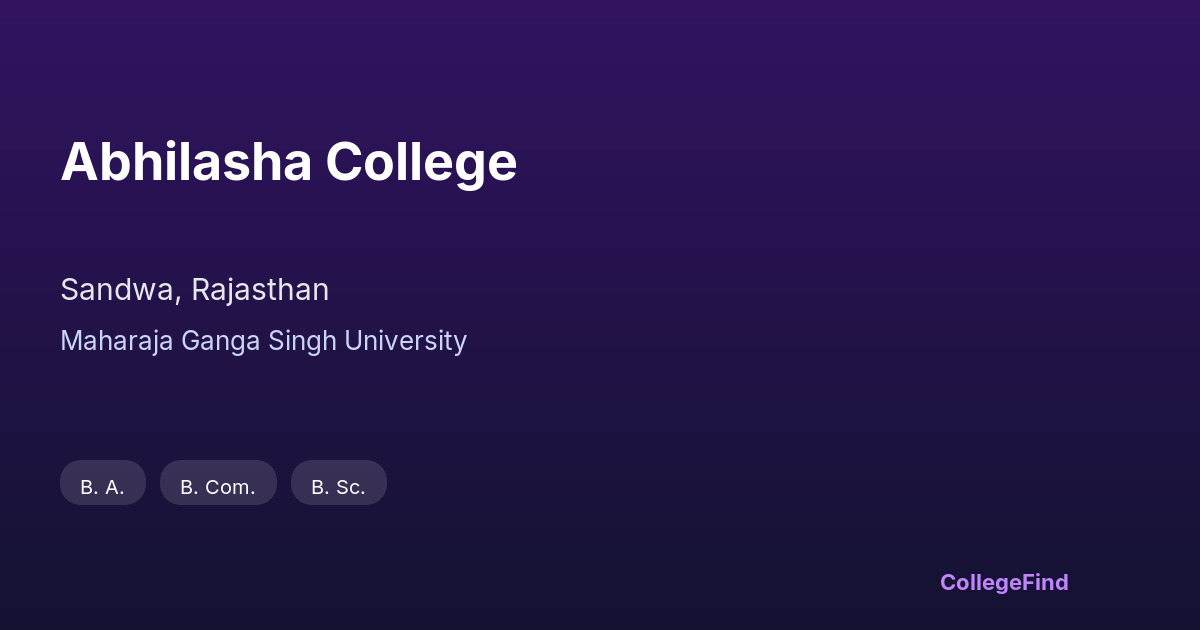Click the "Com." text in the middle tag

click(x=231, y=487)
